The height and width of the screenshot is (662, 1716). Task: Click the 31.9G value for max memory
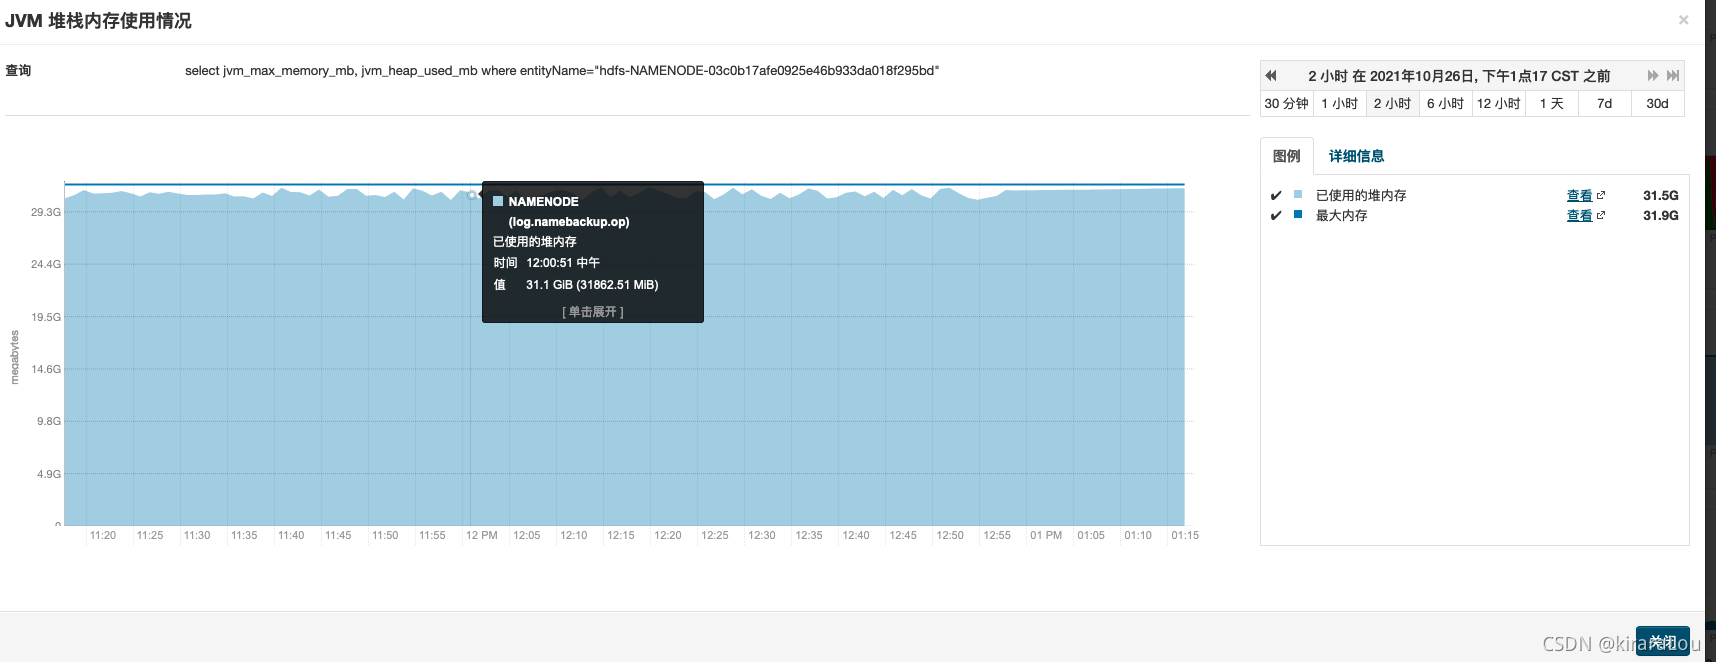pyautogui.click(x=1661, y=216)
